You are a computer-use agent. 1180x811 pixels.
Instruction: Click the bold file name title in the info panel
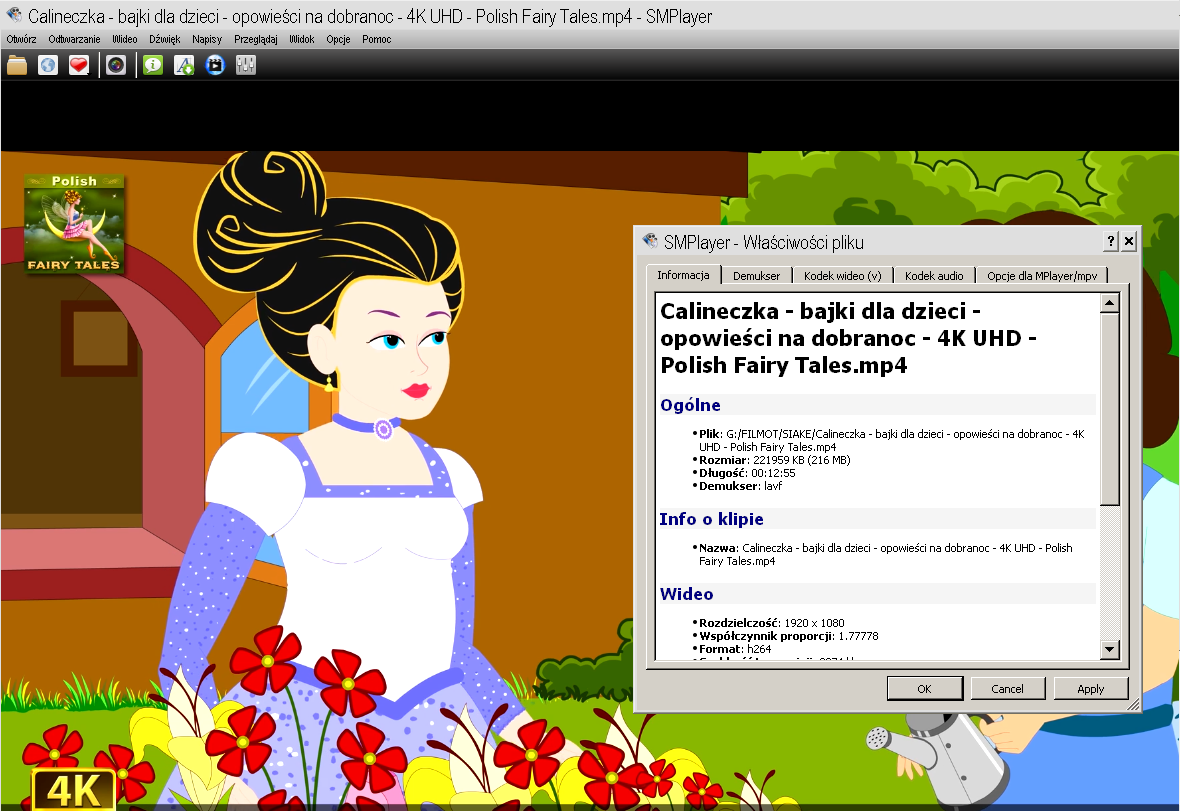pyautogui.click(x=848, y=338)
